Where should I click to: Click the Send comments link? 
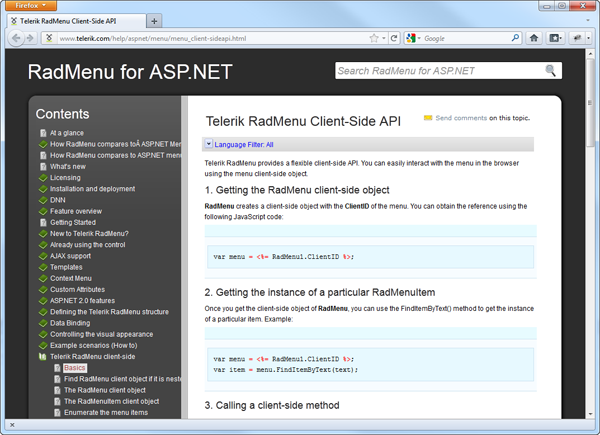pos(461,118)
